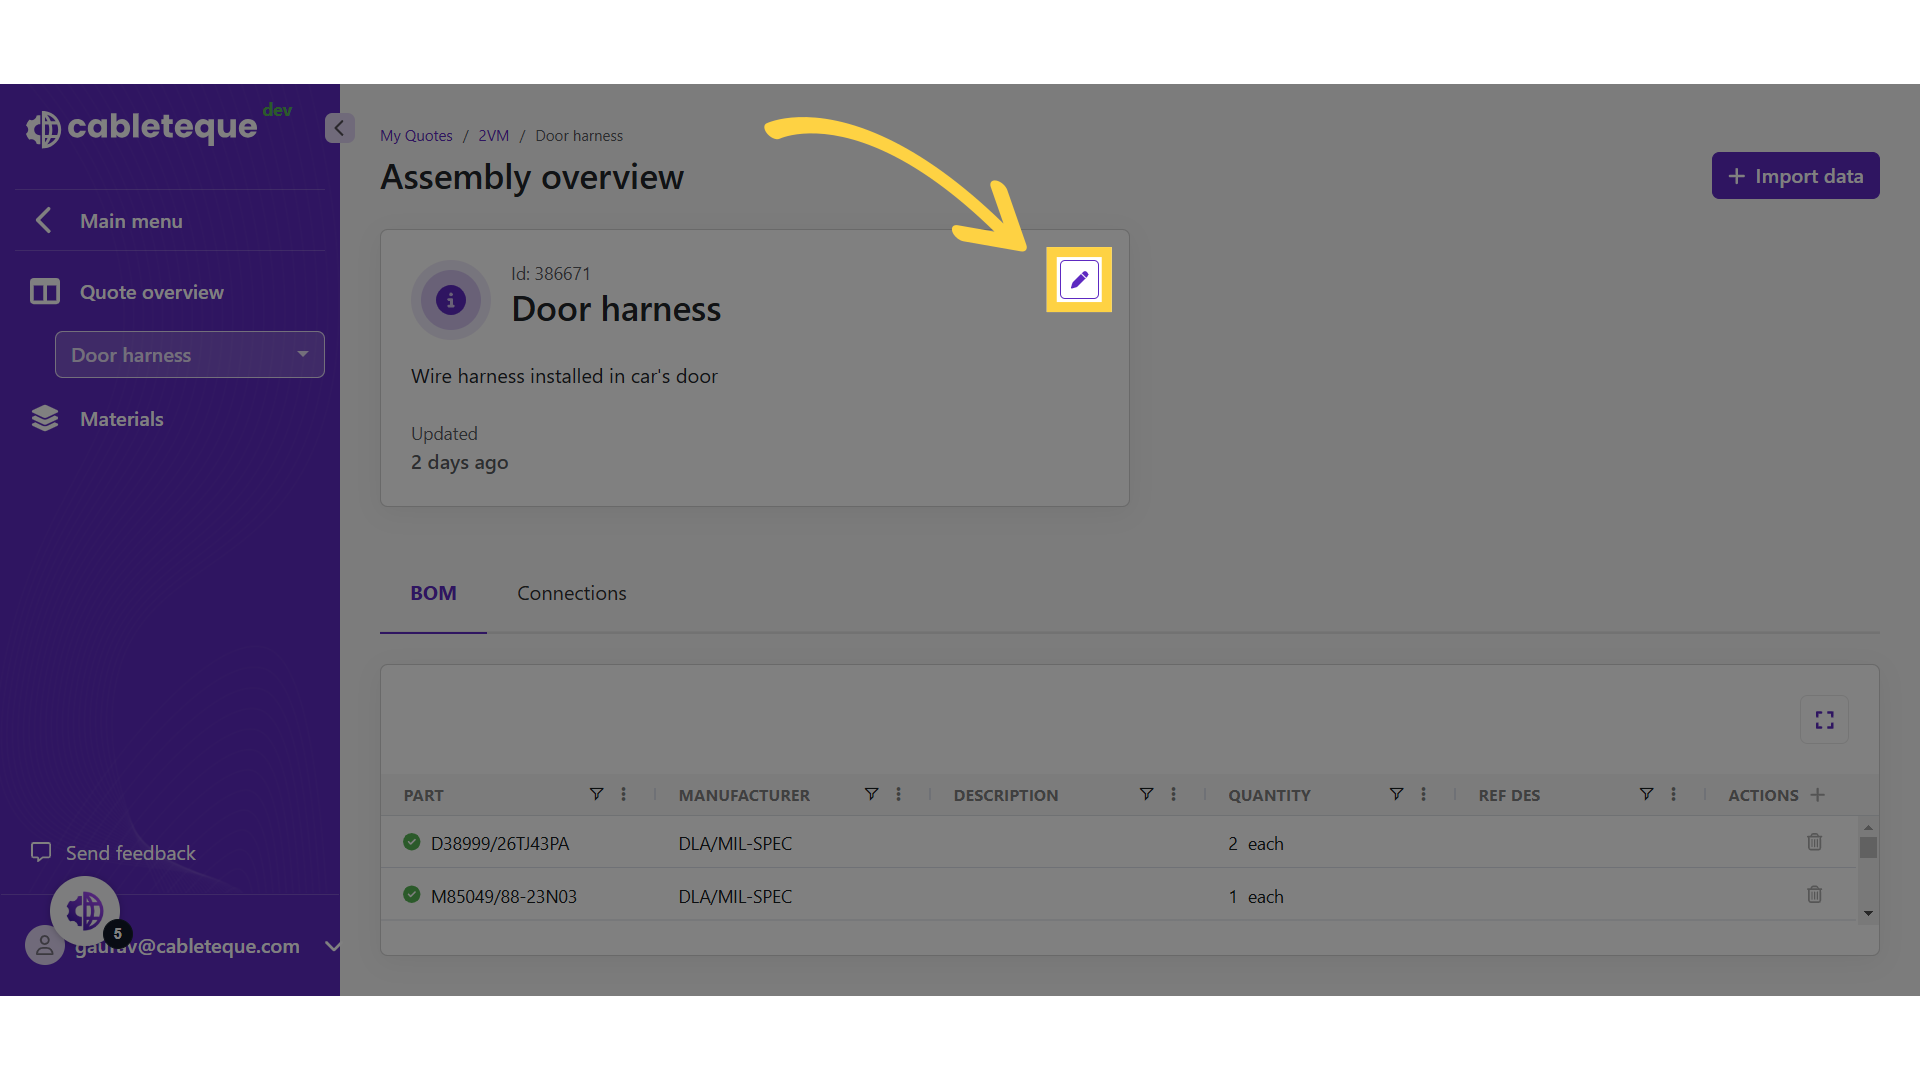Open Materials in the sidebar

tap(121, 419)
